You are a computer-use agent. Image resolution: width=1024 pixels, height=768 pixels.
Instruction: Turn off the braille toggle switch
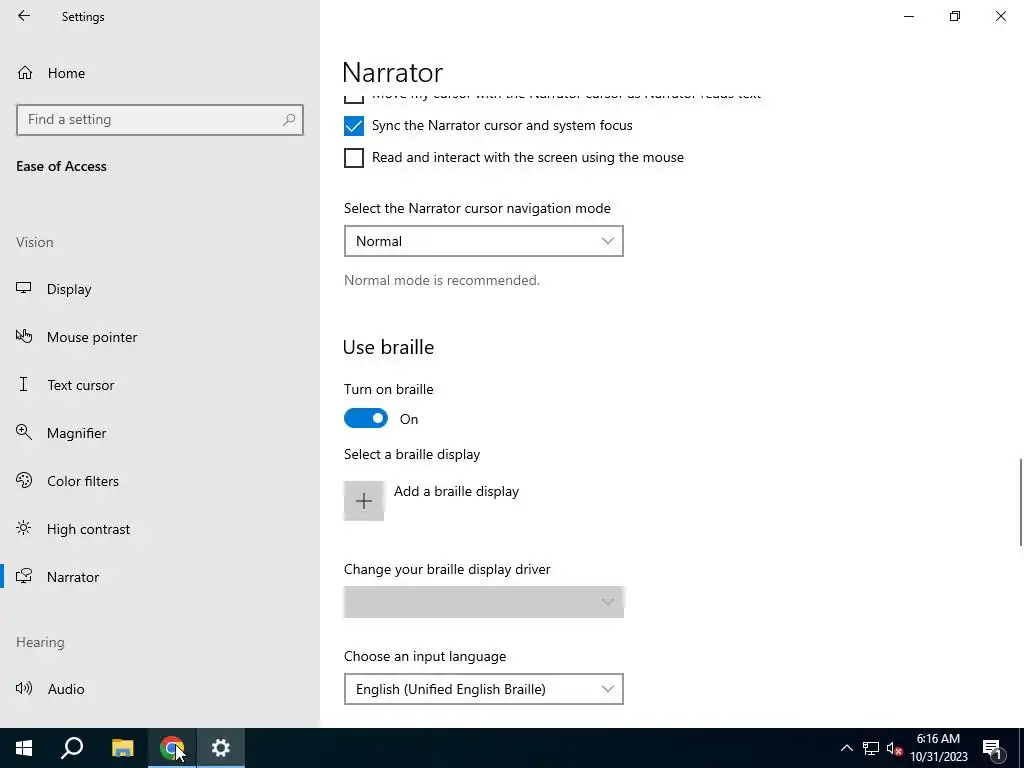coord(366,419)
